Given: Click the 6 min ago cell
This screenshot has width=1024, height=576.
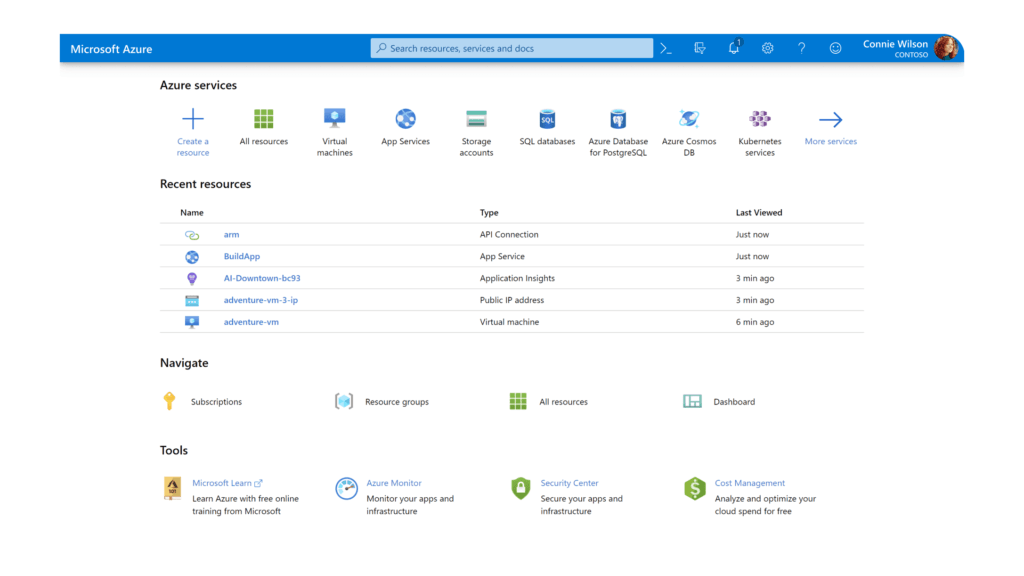Looking at the screenshot, I should [x=755, y=322].
